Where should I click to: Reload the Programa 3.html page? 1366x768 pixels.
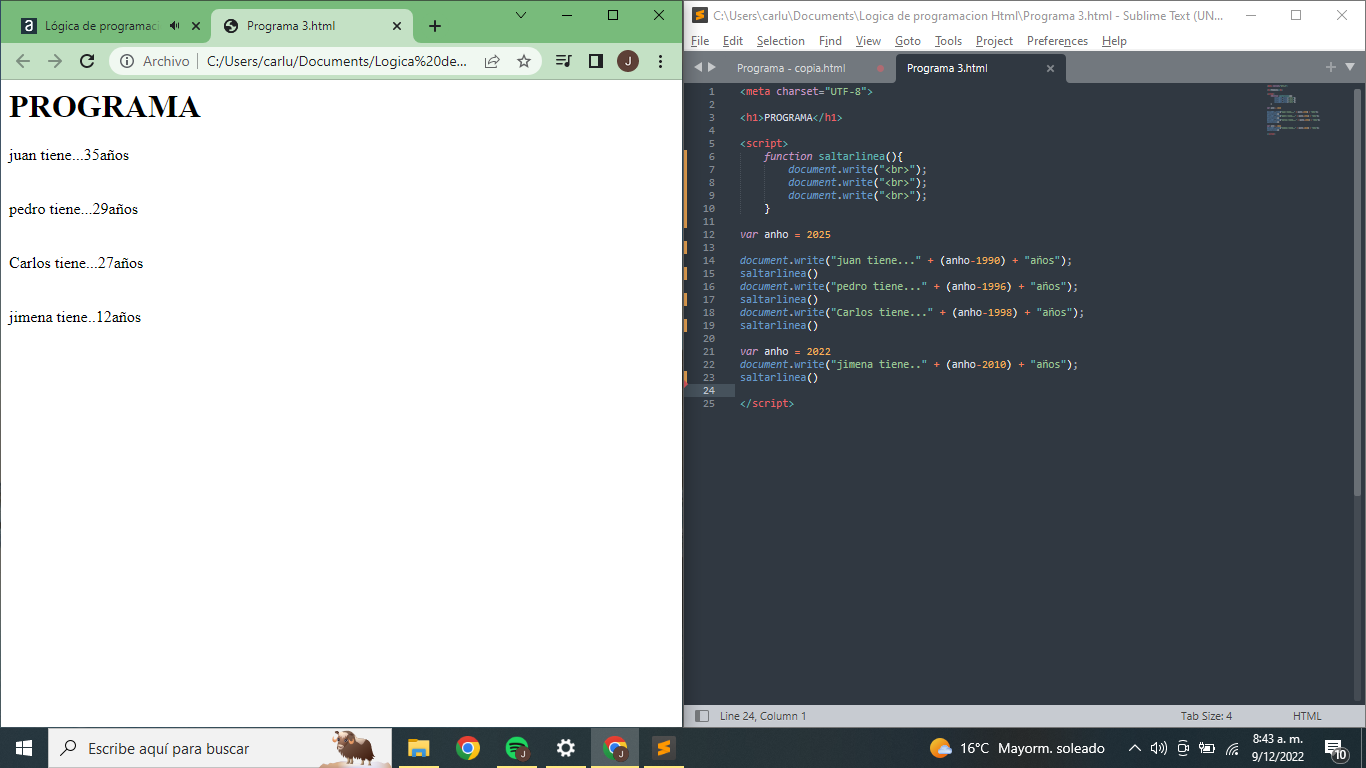click(87, 61)
